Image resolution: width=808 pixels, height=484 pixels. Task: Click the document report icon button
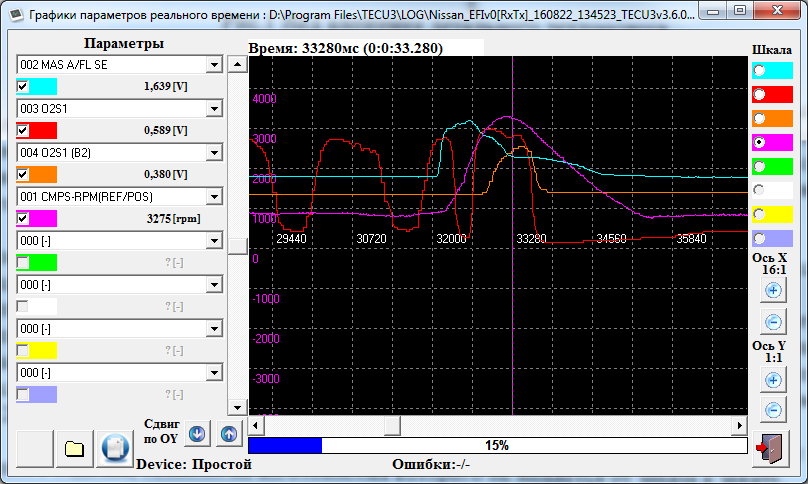tap(115, 446)
